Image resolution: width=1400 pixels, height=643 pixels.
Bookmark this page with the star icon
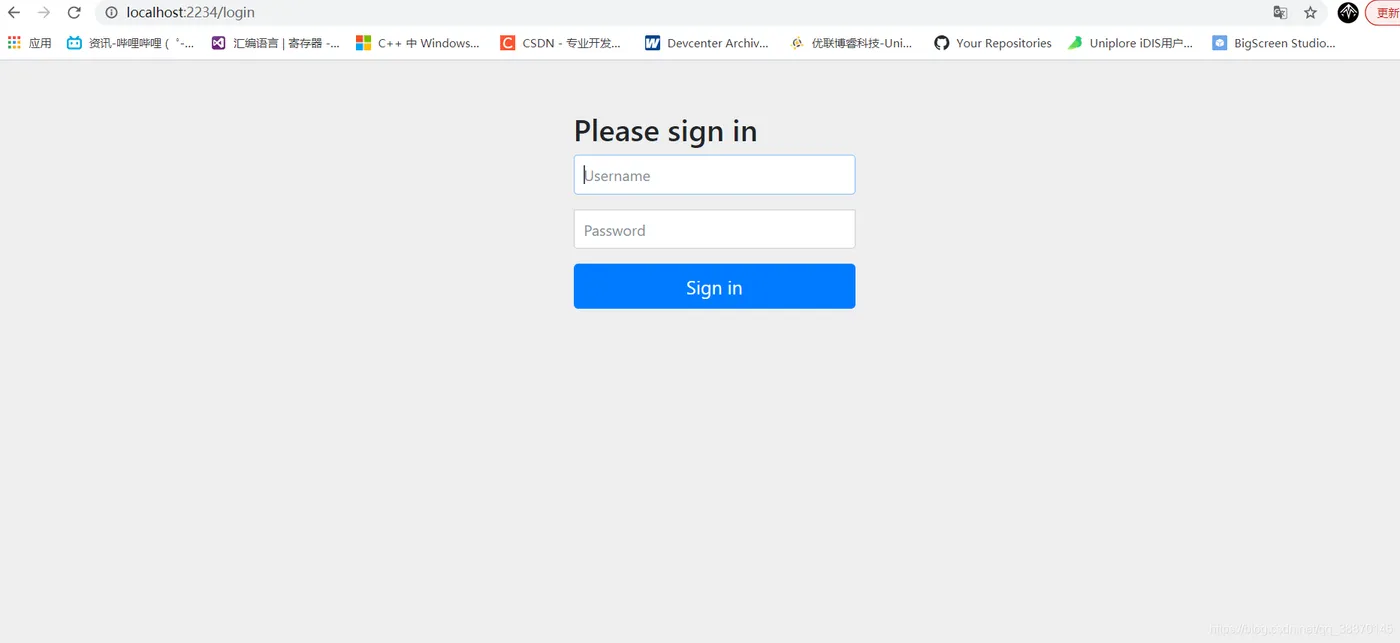point(1310,12)
